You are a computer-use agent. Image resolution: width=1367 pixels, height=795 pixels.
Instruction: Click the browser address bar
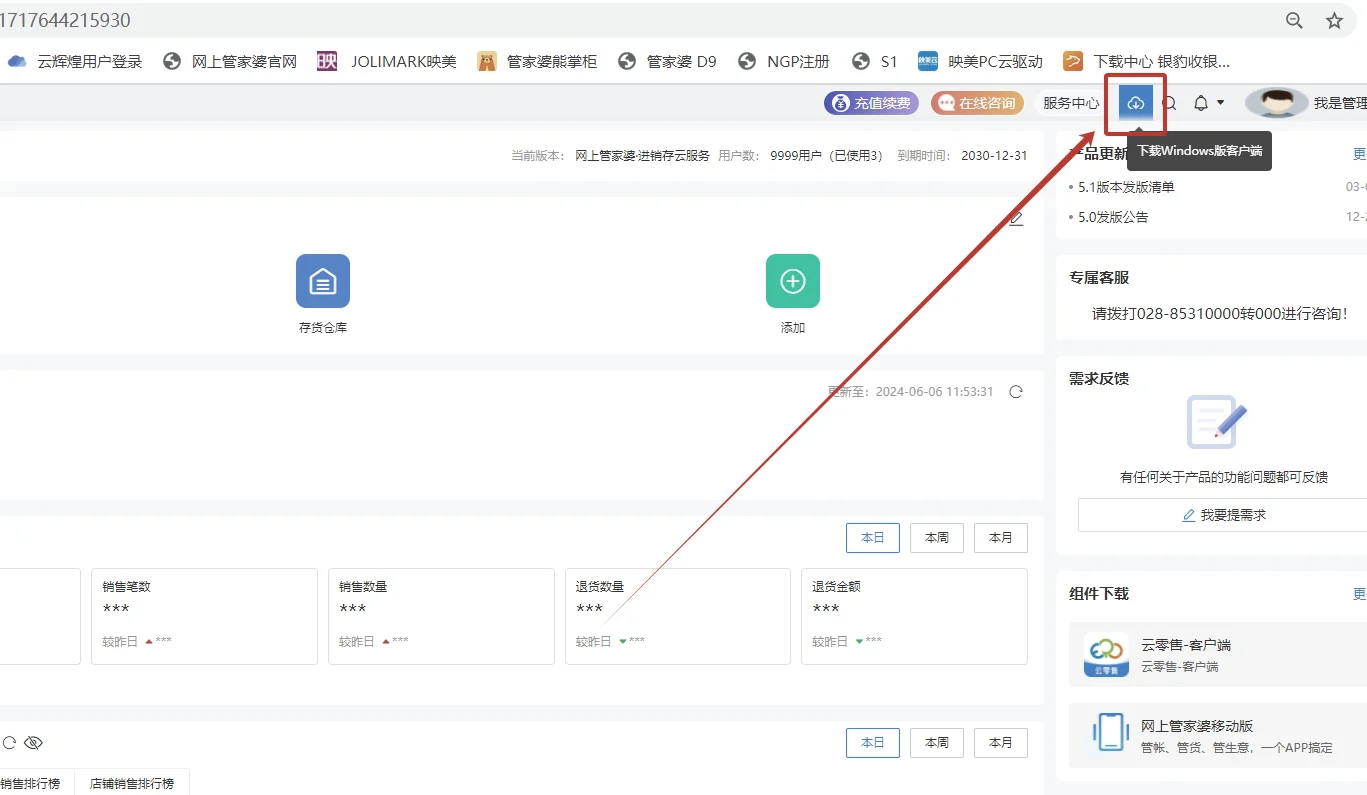click(x=640, y=20)
